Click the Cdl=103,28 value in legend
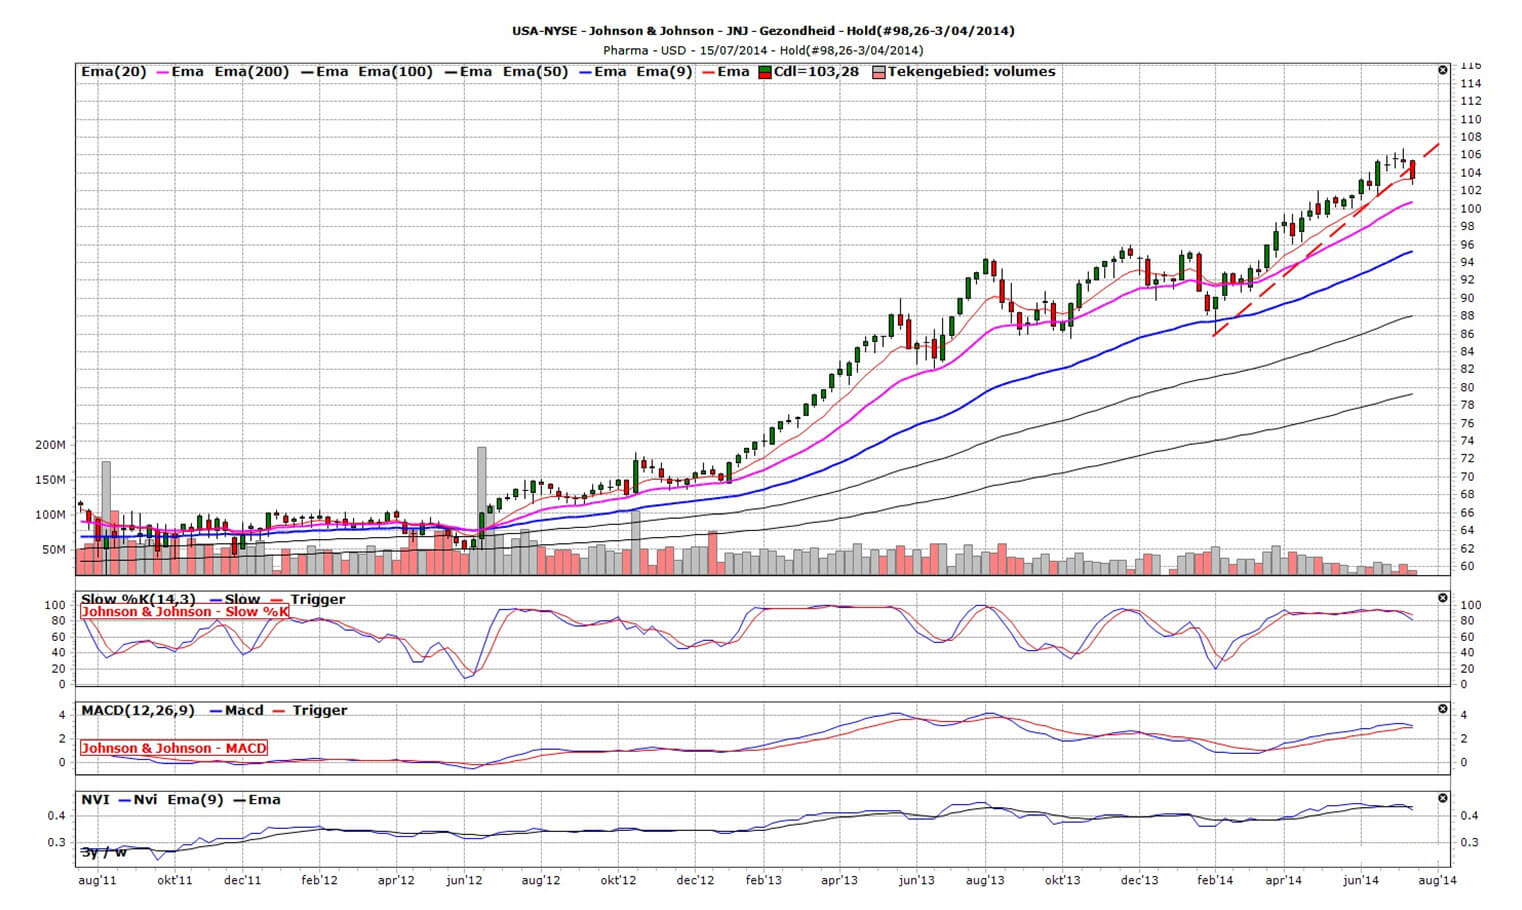This screenshot has height=910, width=1522. click(x=816, y=72)
